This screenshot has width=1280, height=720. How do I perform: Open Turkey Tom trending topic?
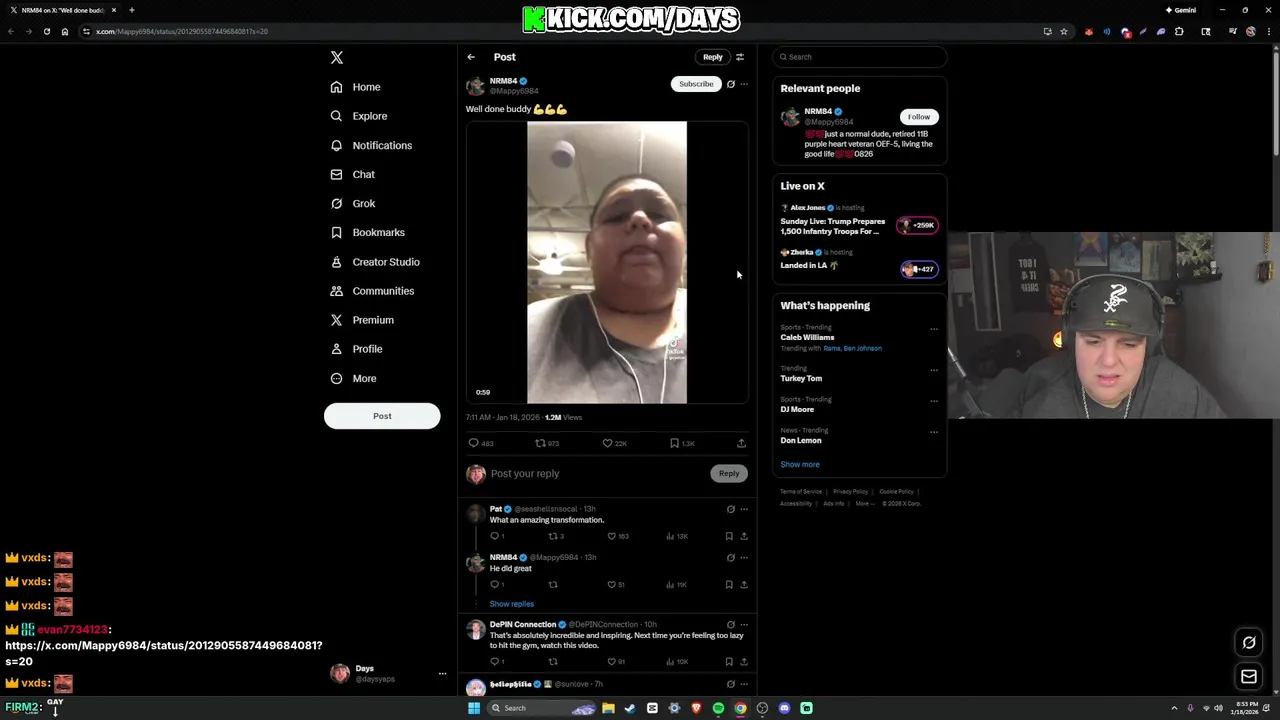801,378
